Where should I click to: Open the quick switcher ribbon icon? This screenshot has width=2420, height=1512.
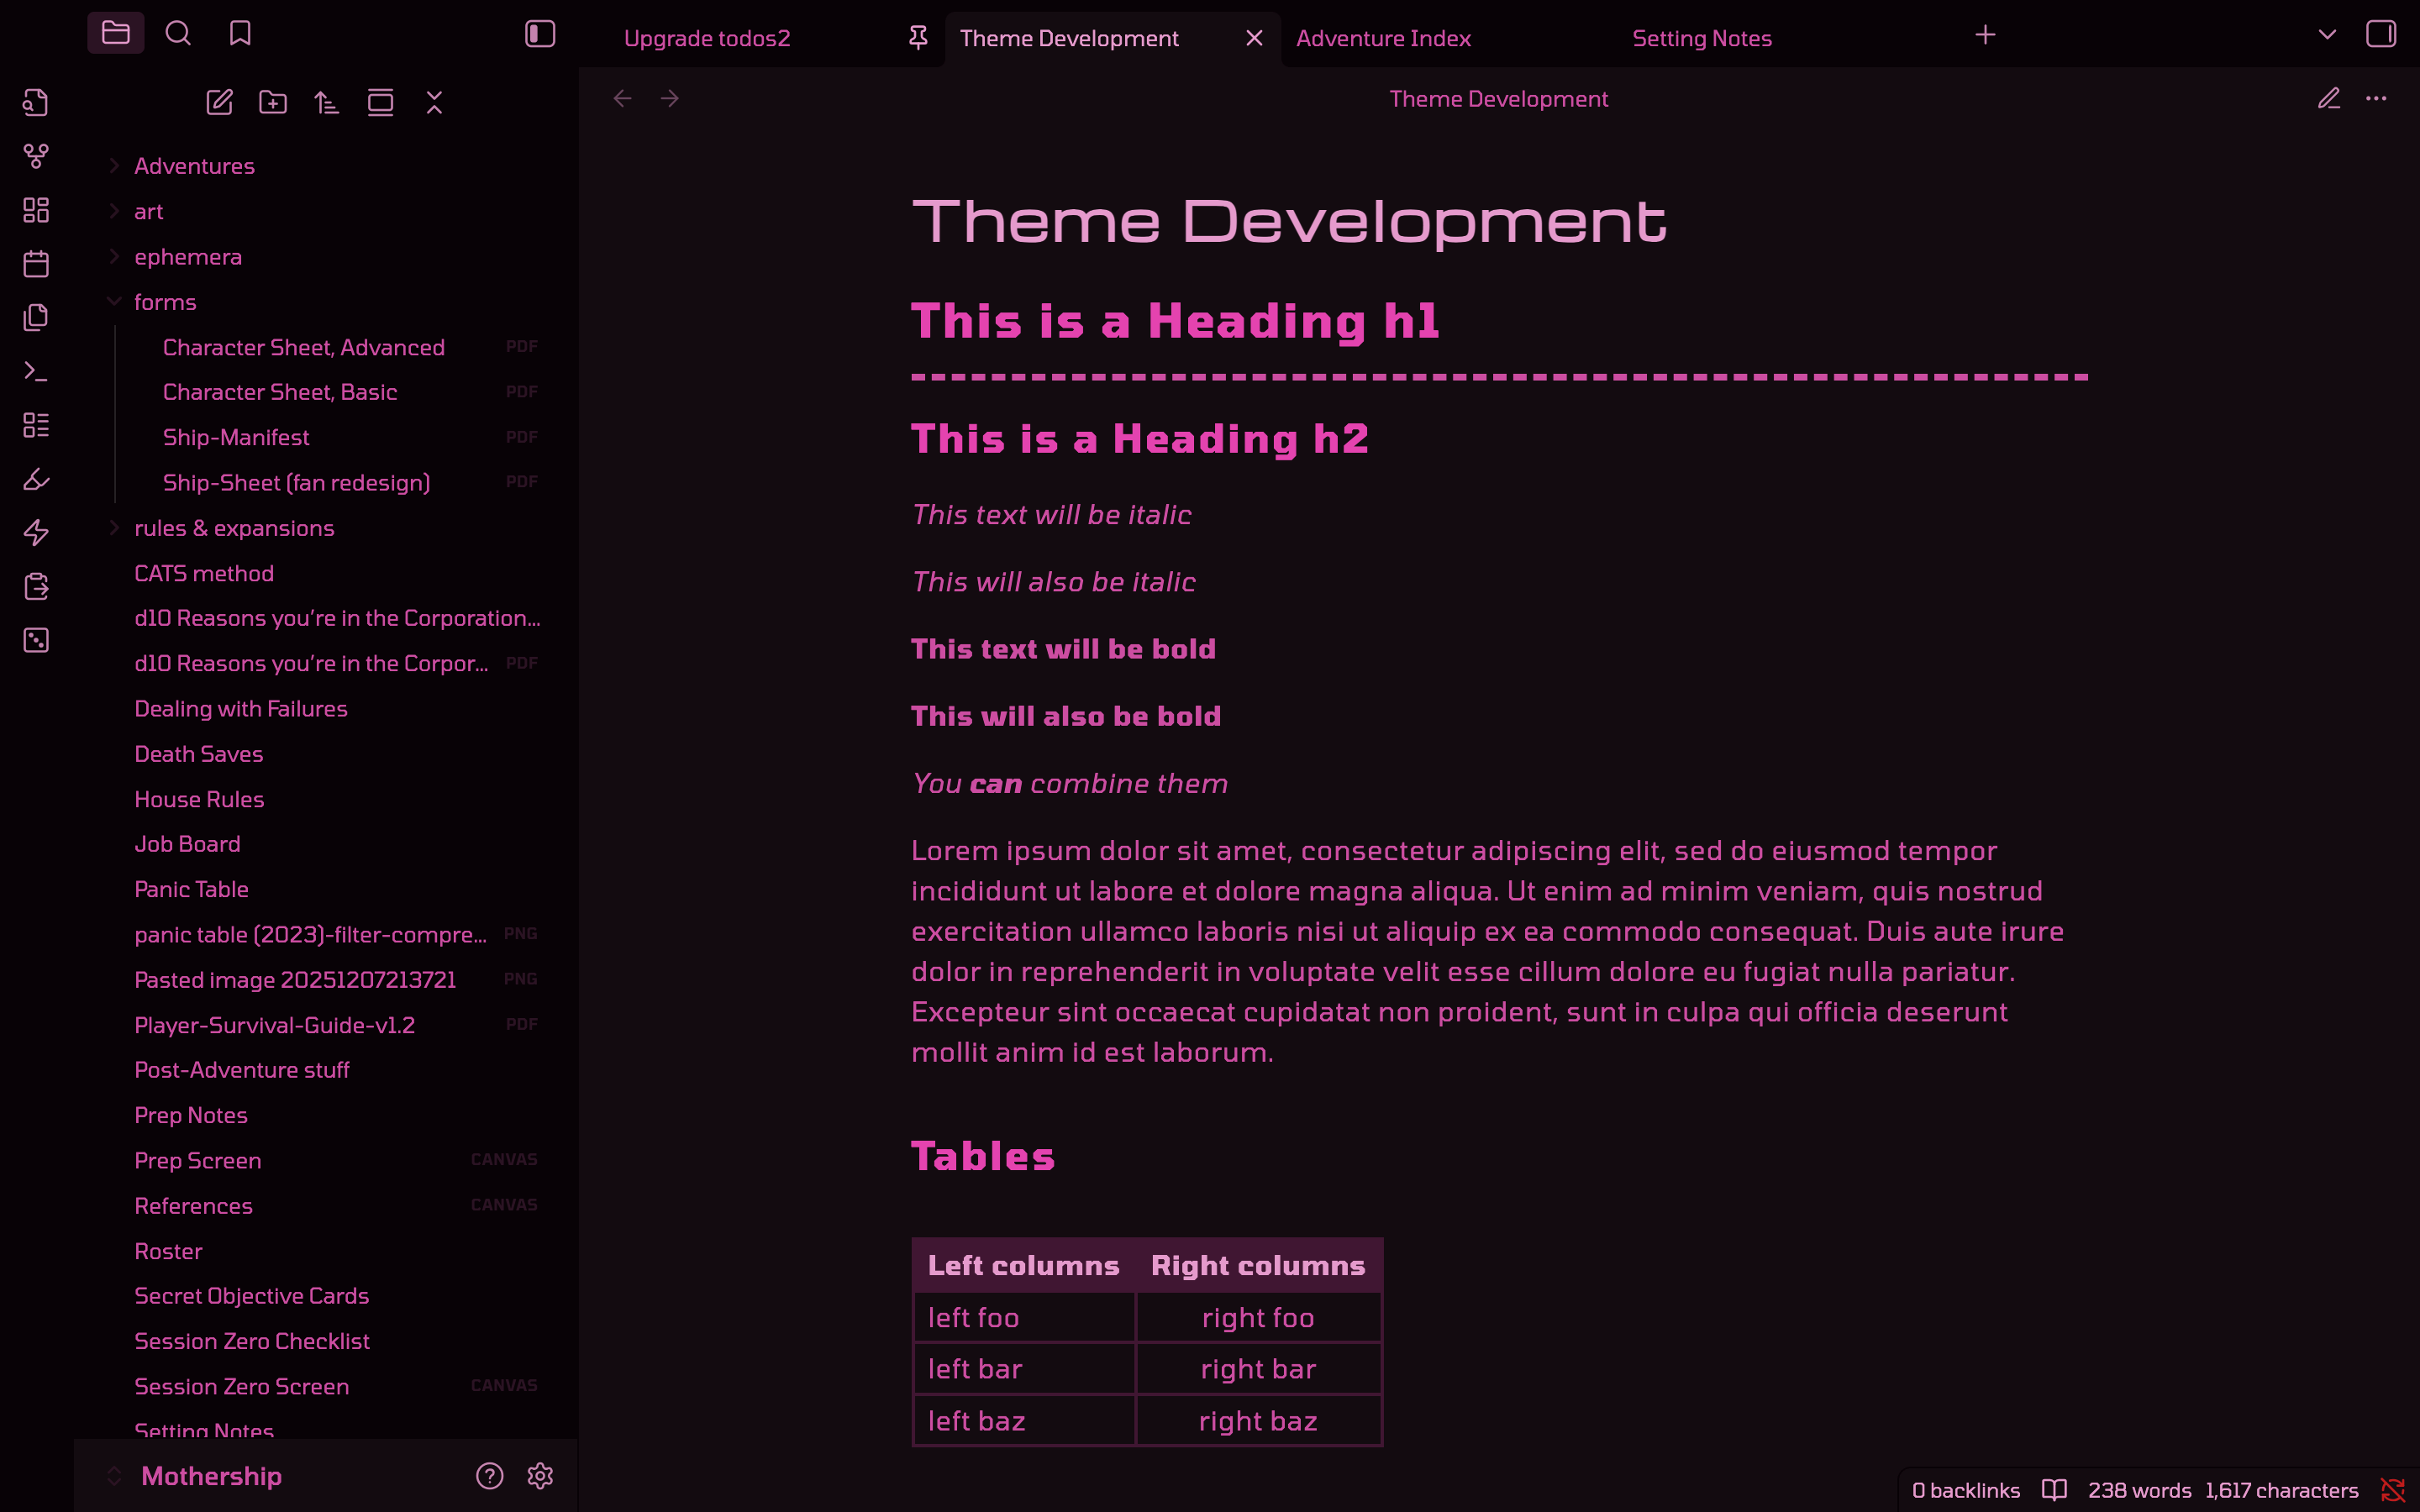[x=36, y=102]
